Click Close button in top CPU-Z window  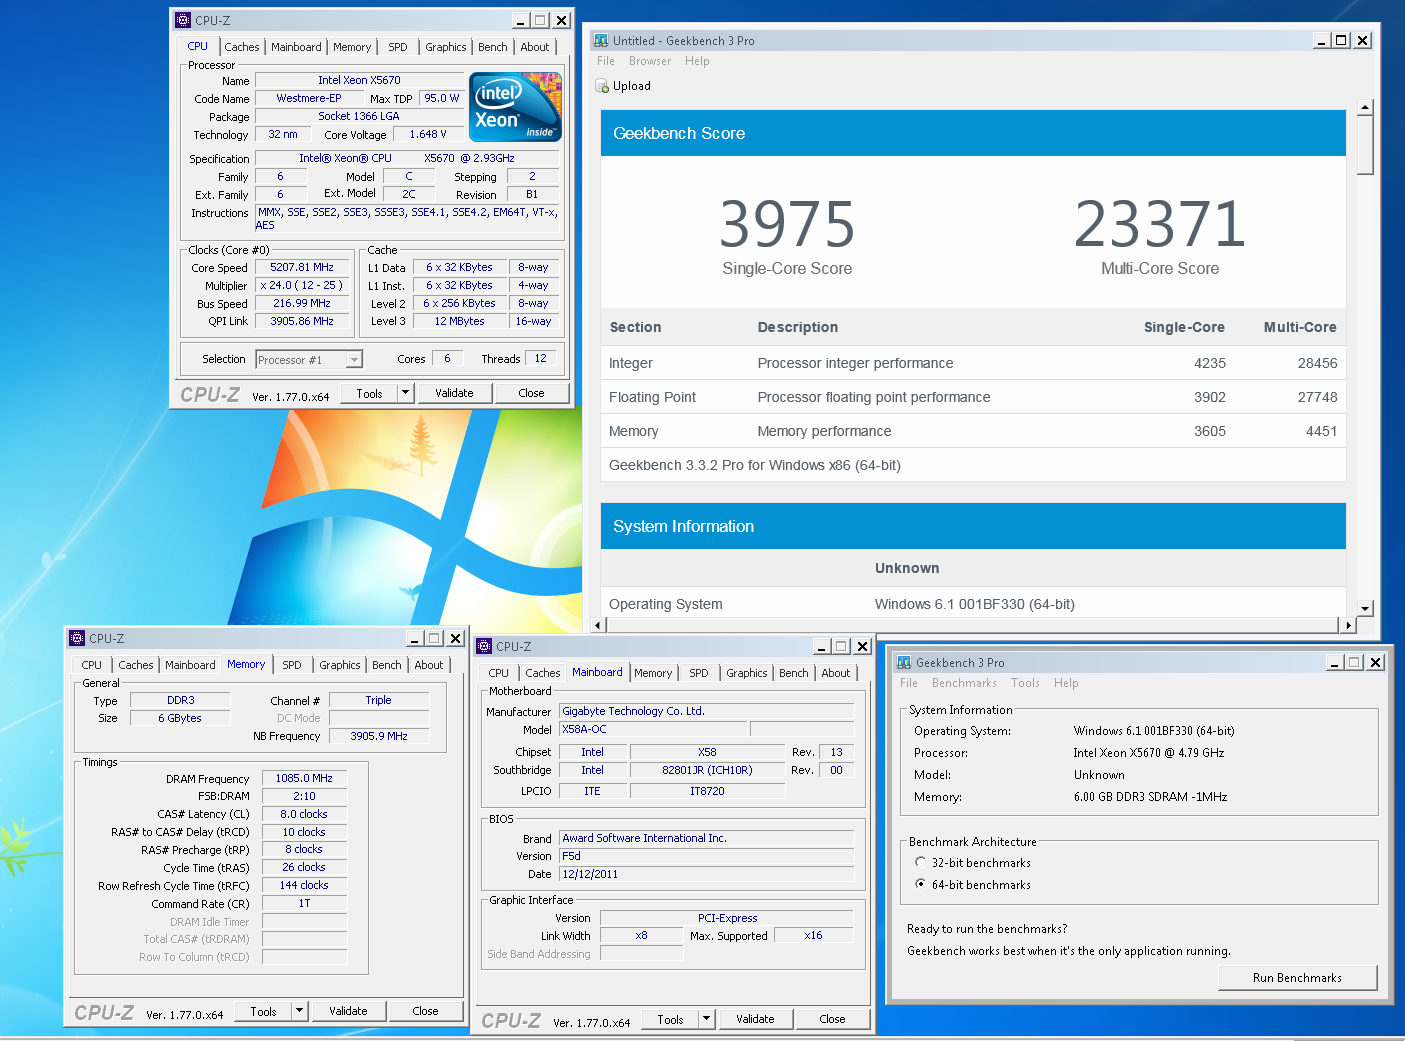pyautogui.click(x=531, y=393)
